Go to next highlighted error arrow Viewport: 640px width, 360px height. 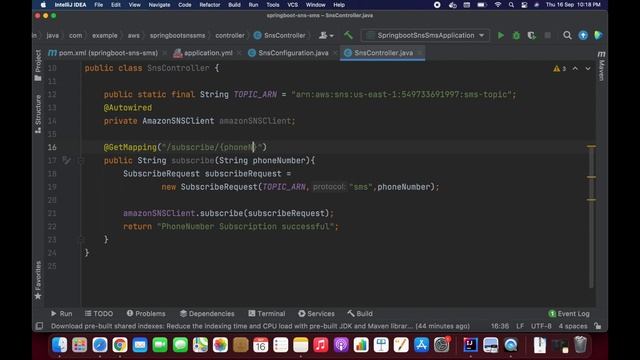tap(588, 69)
